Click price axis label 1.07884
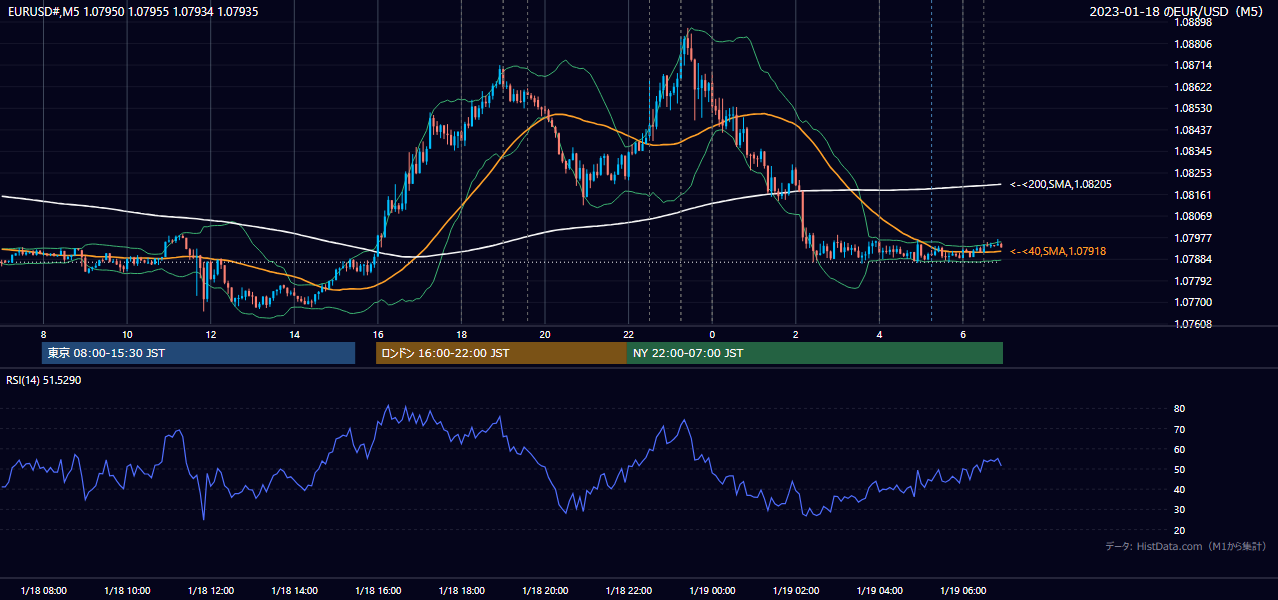The height and width of the screenshot is (600, 1278). coord(1193,260)
